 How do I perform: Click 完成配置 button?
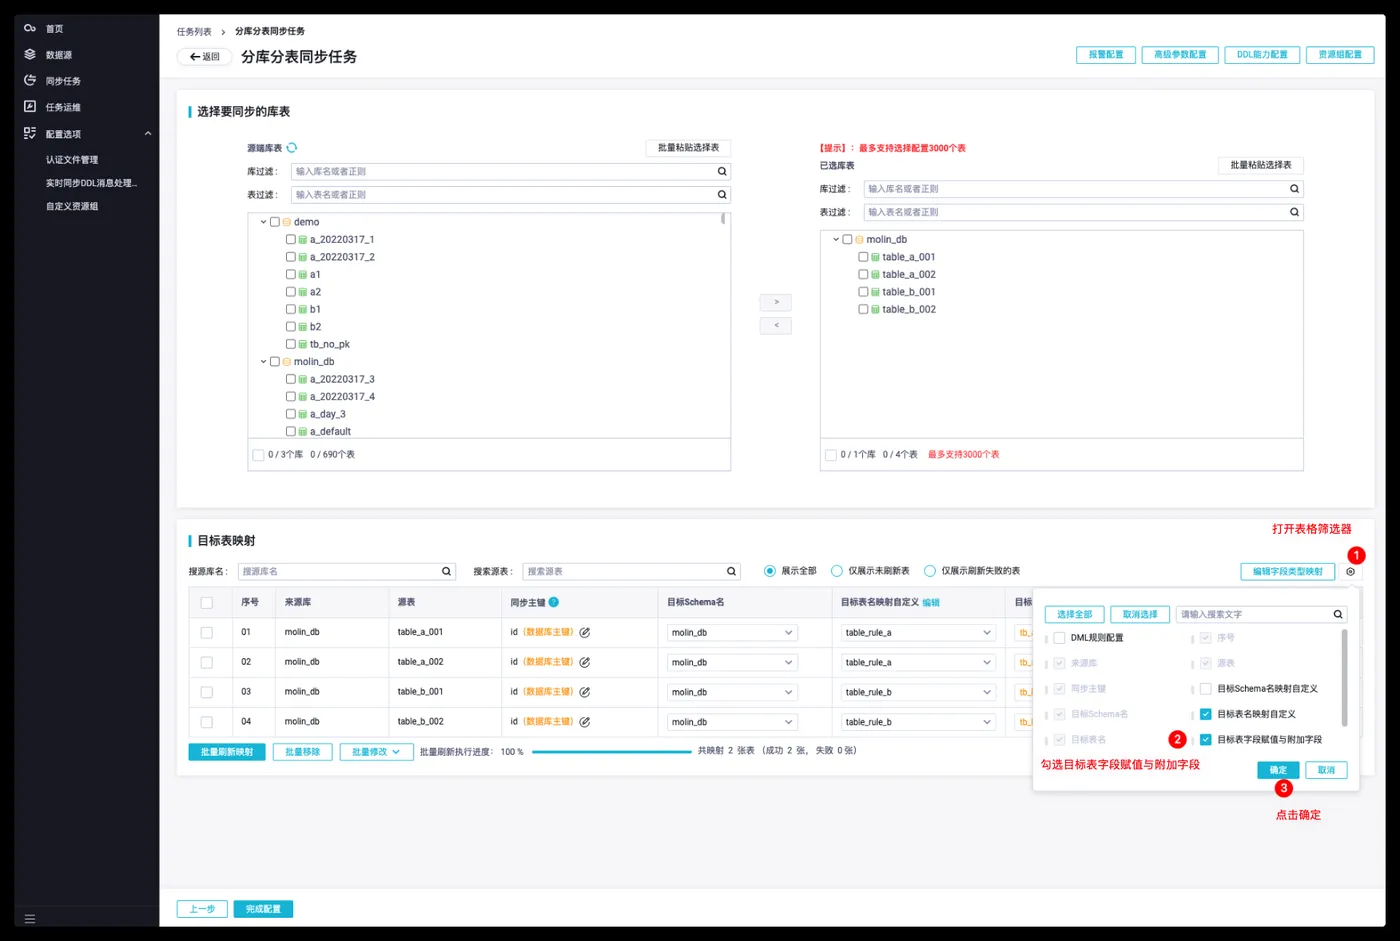263,909
